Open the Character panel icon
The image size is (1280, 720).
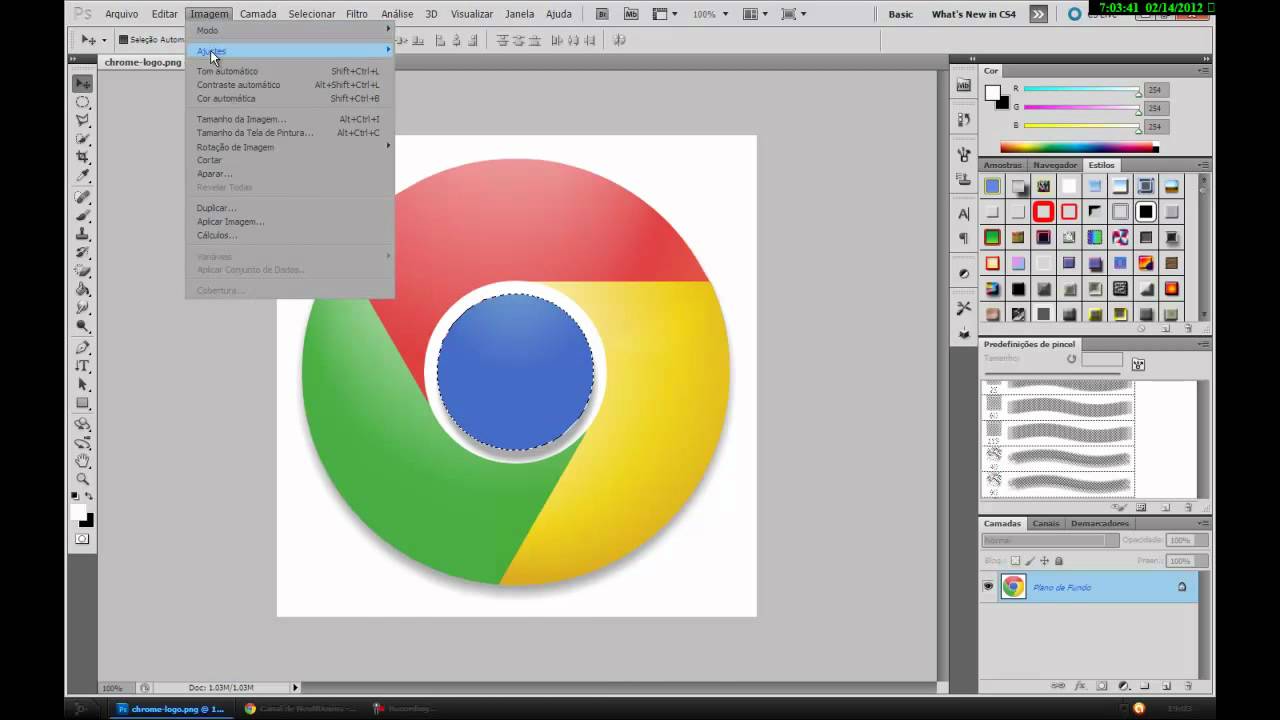coord(964,214)
